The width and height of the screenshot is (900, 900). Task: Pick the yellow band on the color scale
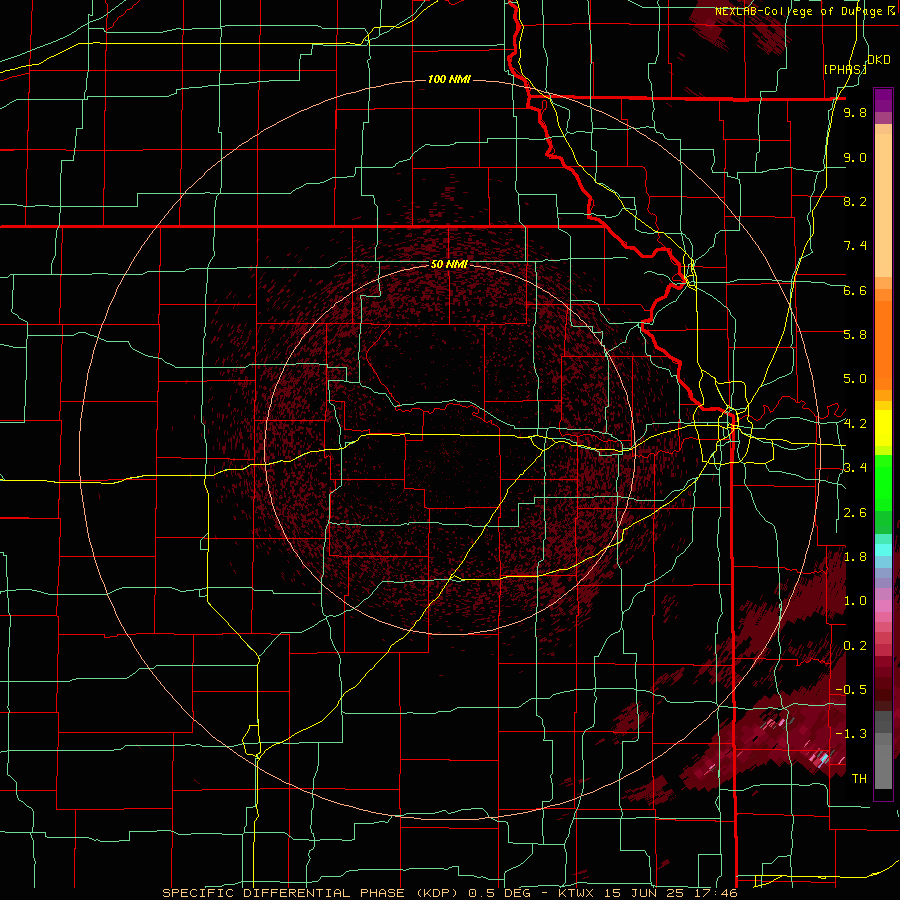(883, 428)
